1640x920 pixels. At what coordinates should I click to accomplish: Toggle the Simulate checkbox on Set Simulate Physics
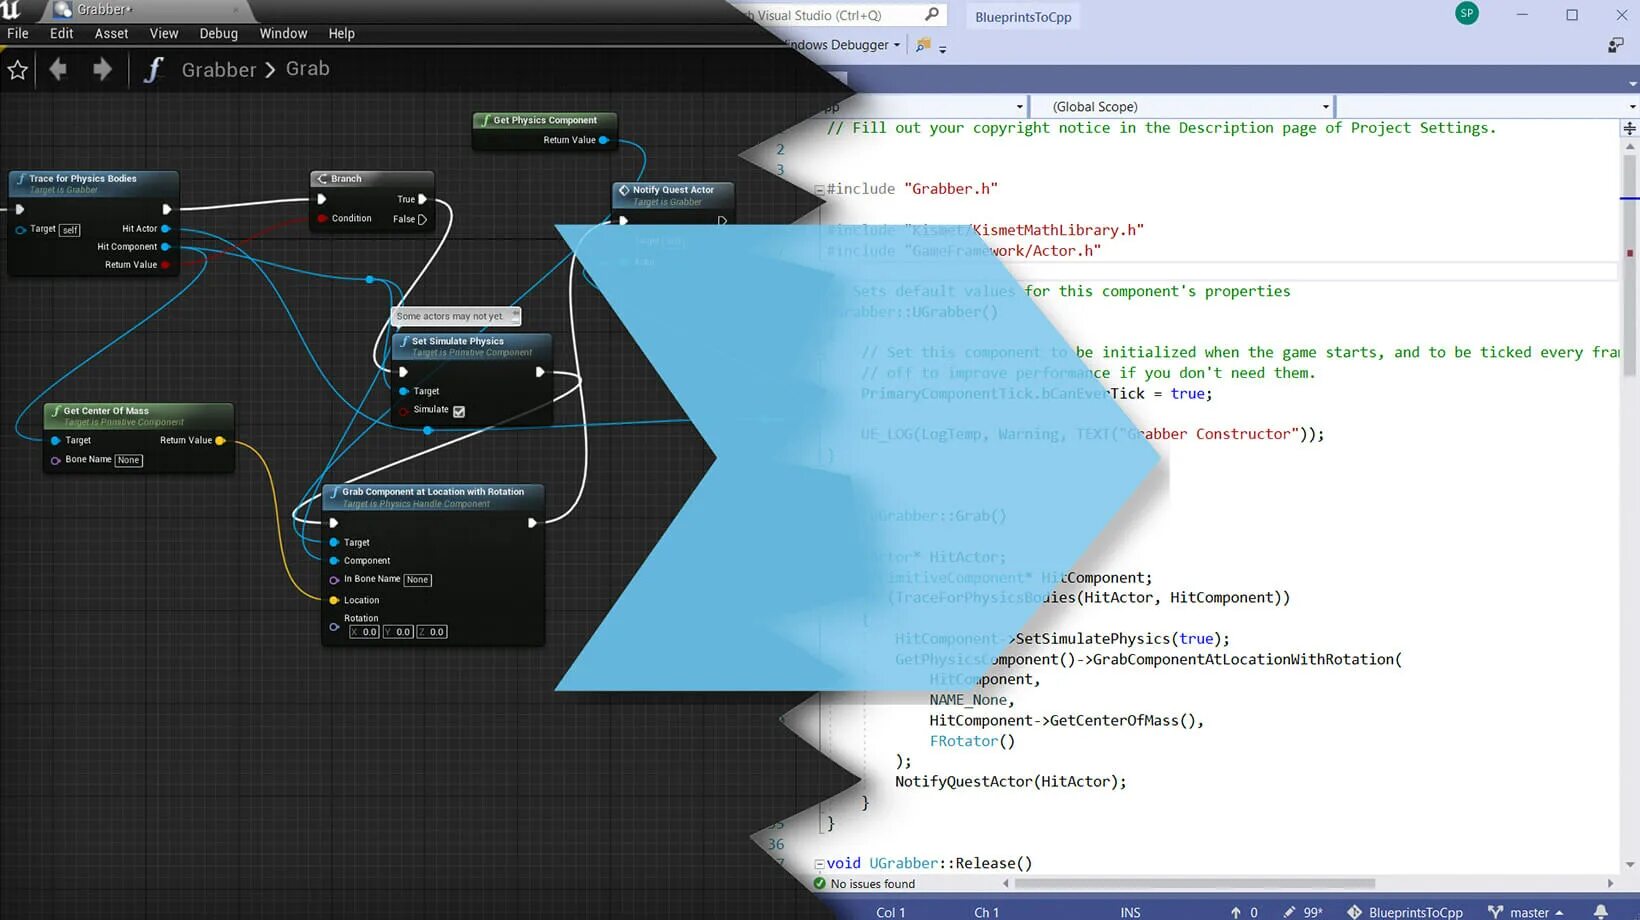459,411
